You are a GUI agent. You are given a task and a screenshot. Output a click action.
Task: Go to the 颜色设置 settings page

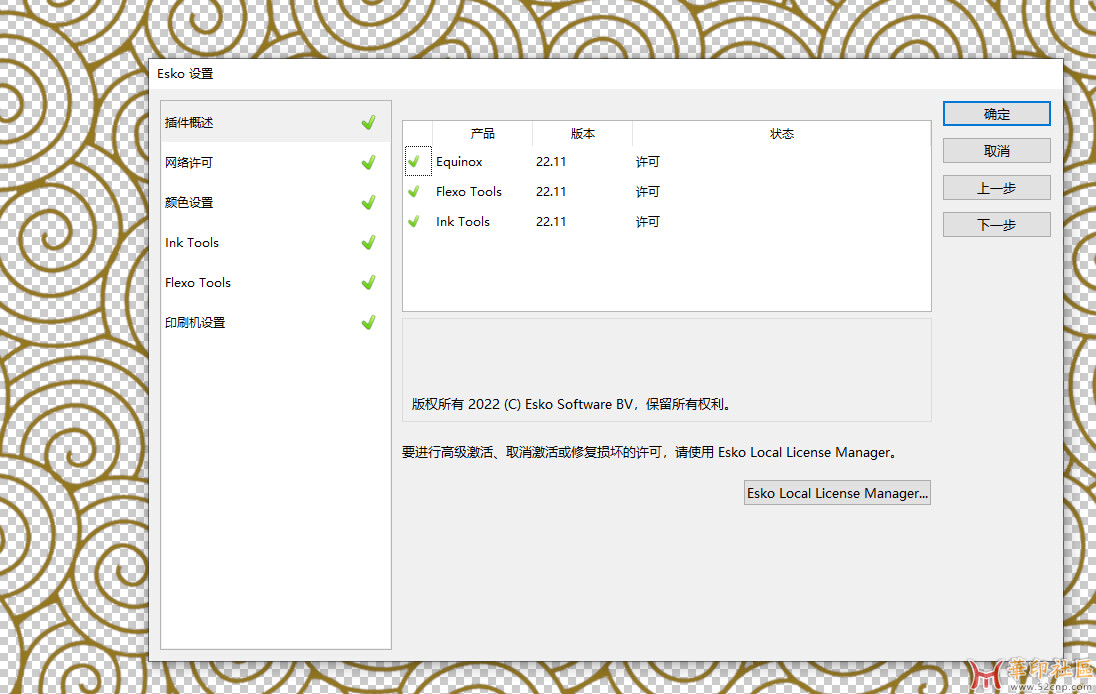click(275, 202)
